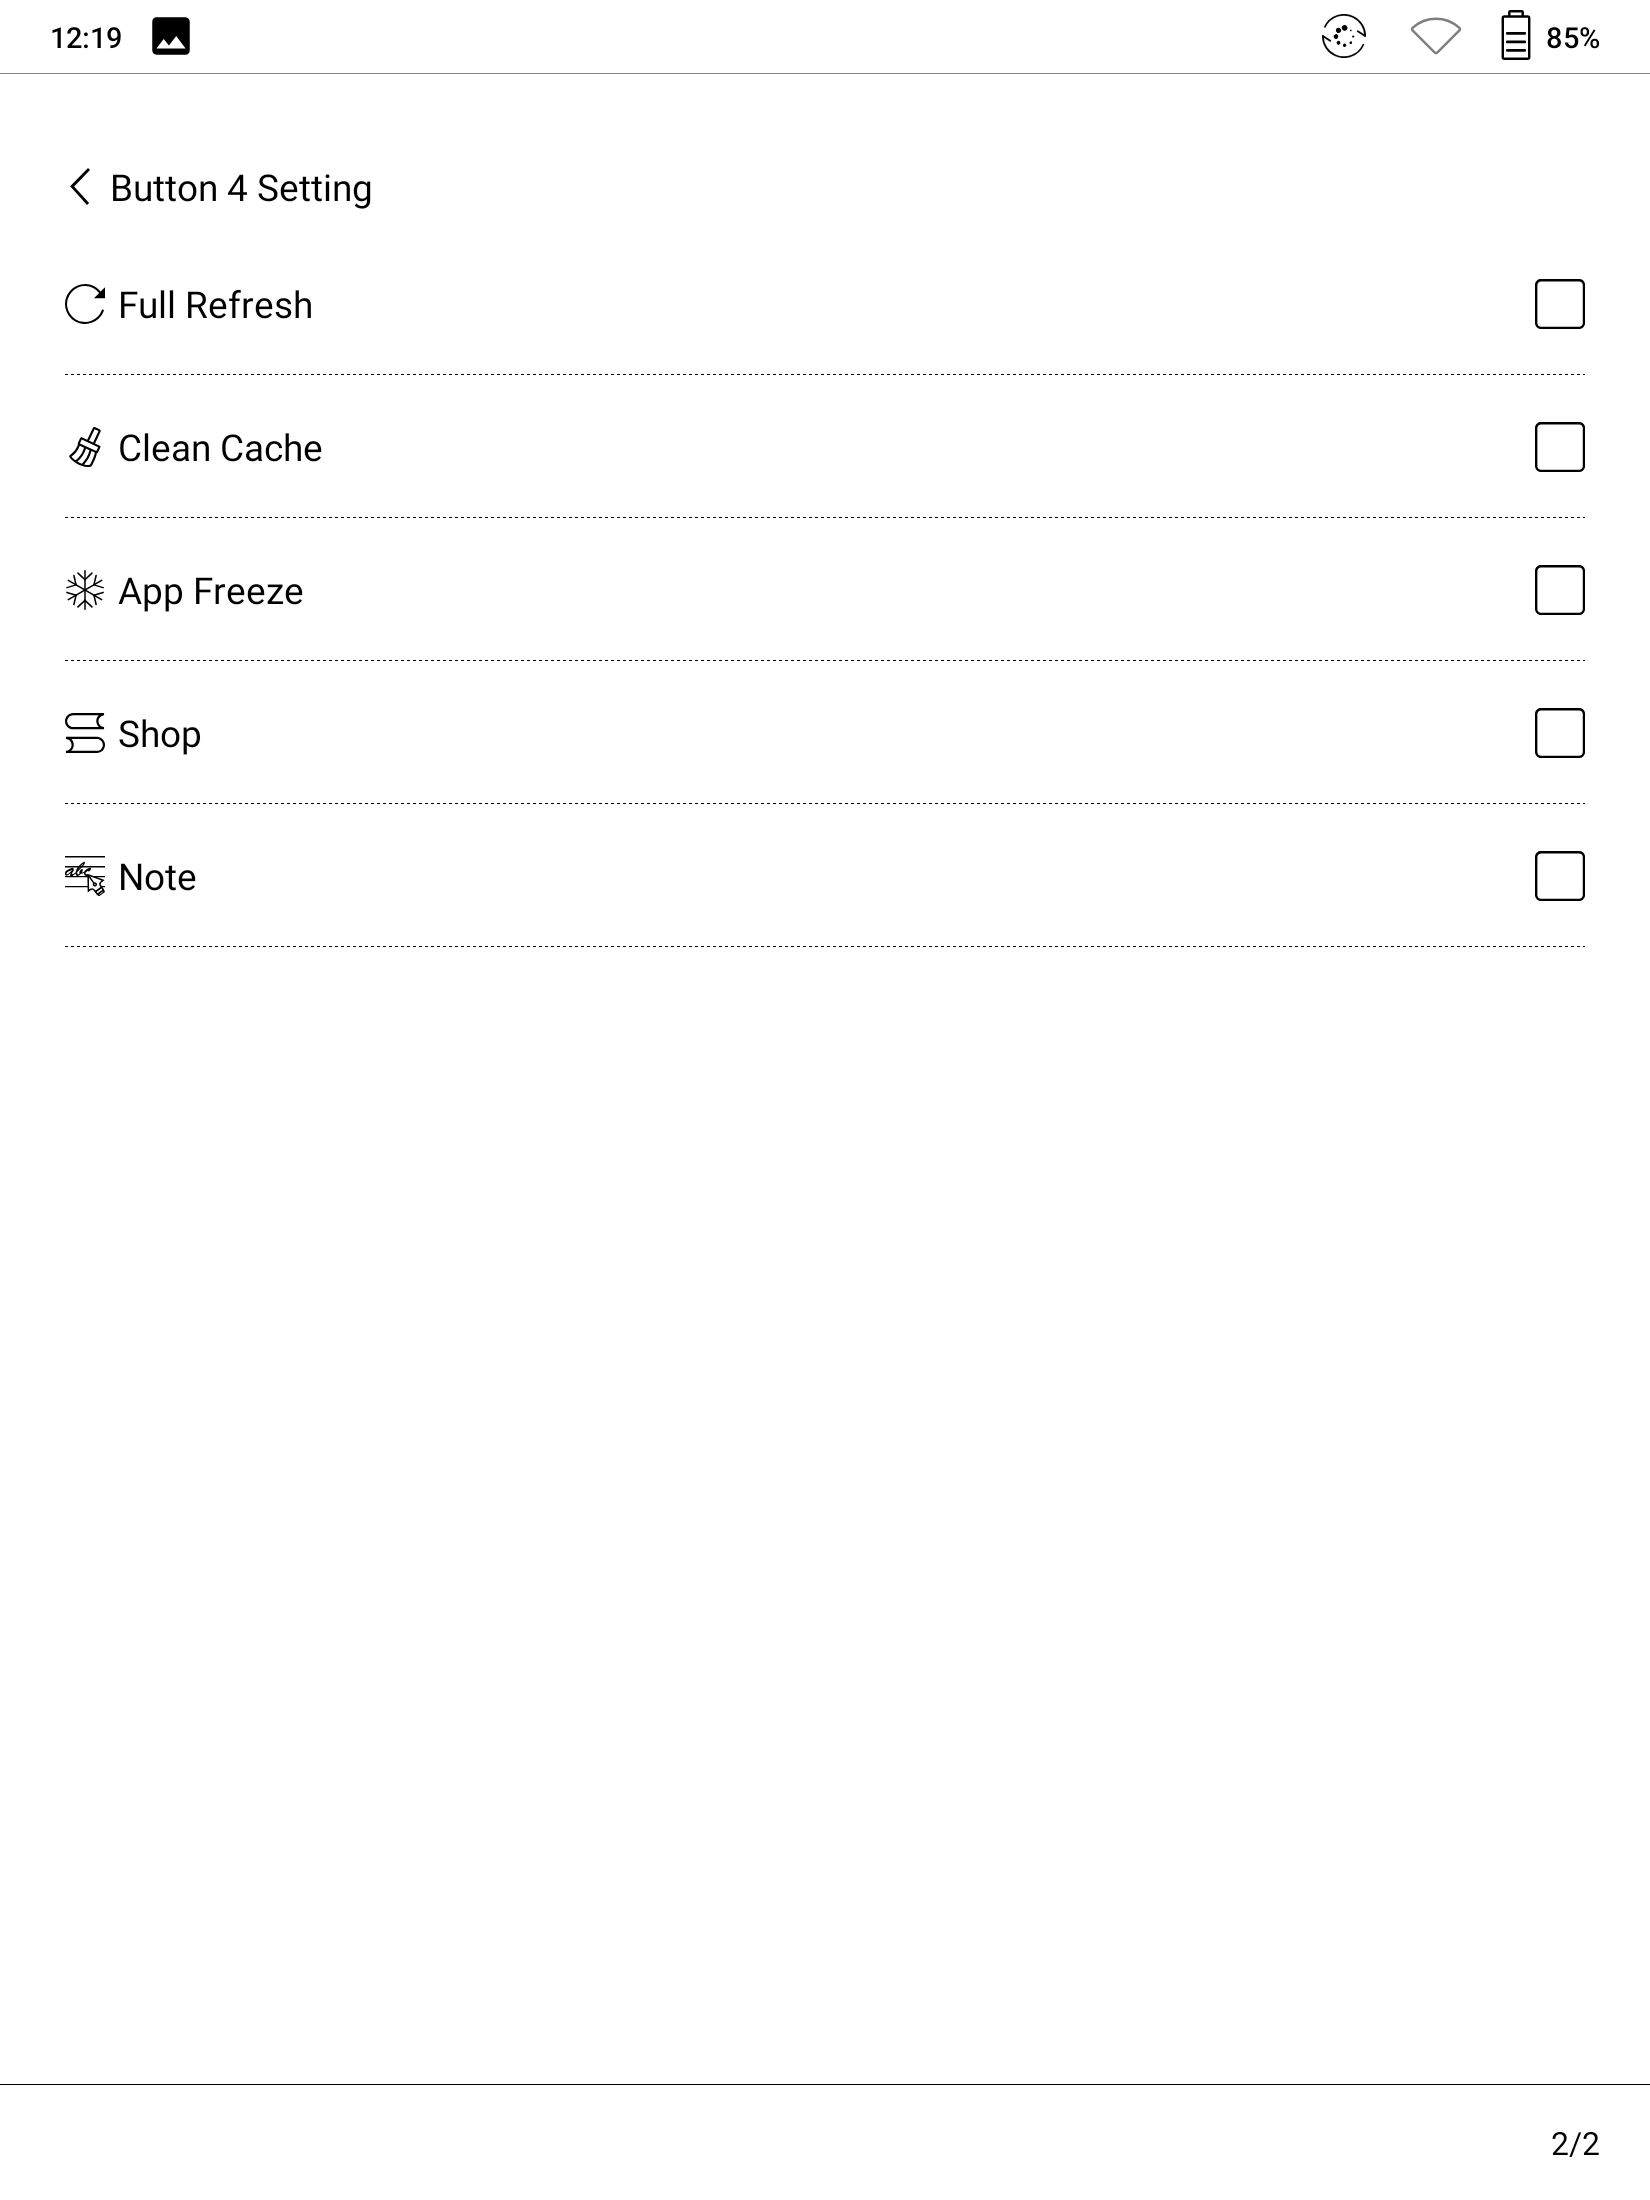This screenshot has height=2200, width=1650.
Task: Mark the Note checkbox
Action: (1559, 876)
